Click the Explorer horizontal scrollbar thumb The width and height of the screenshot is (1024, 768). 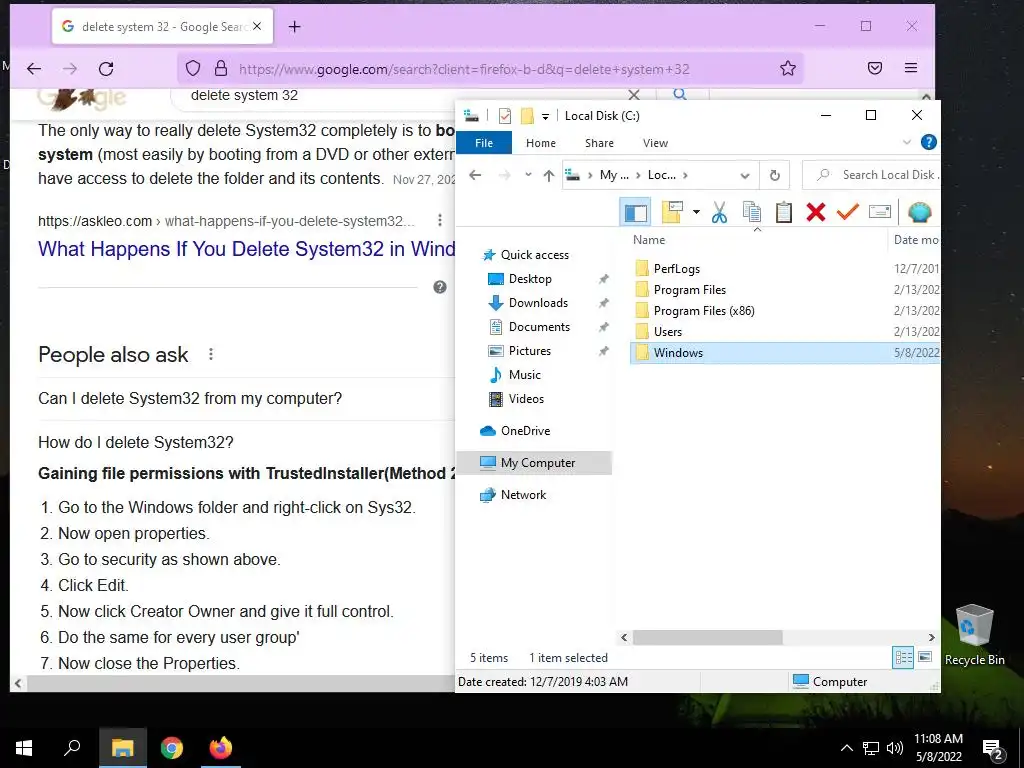[x=707, y=637]
